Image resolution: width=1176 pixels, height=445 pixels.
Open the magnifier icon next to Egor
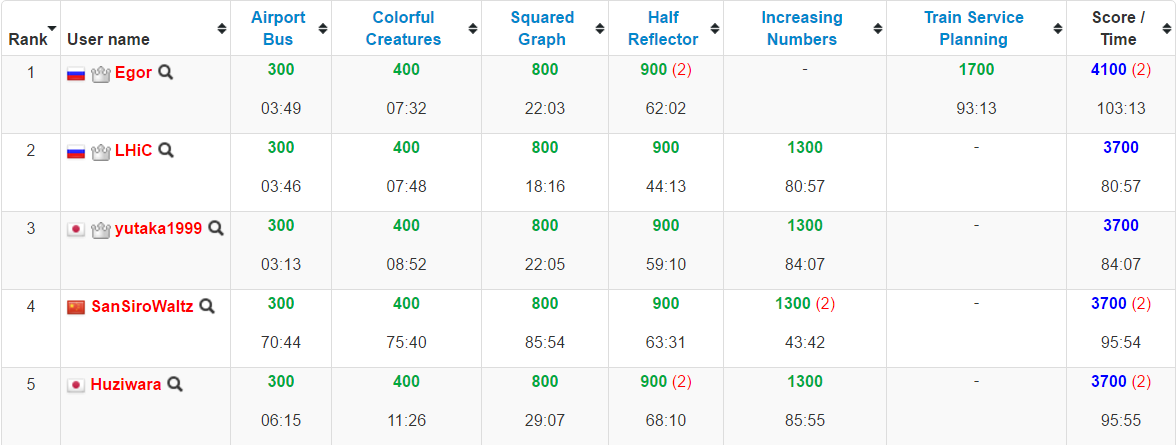(166, 73)
